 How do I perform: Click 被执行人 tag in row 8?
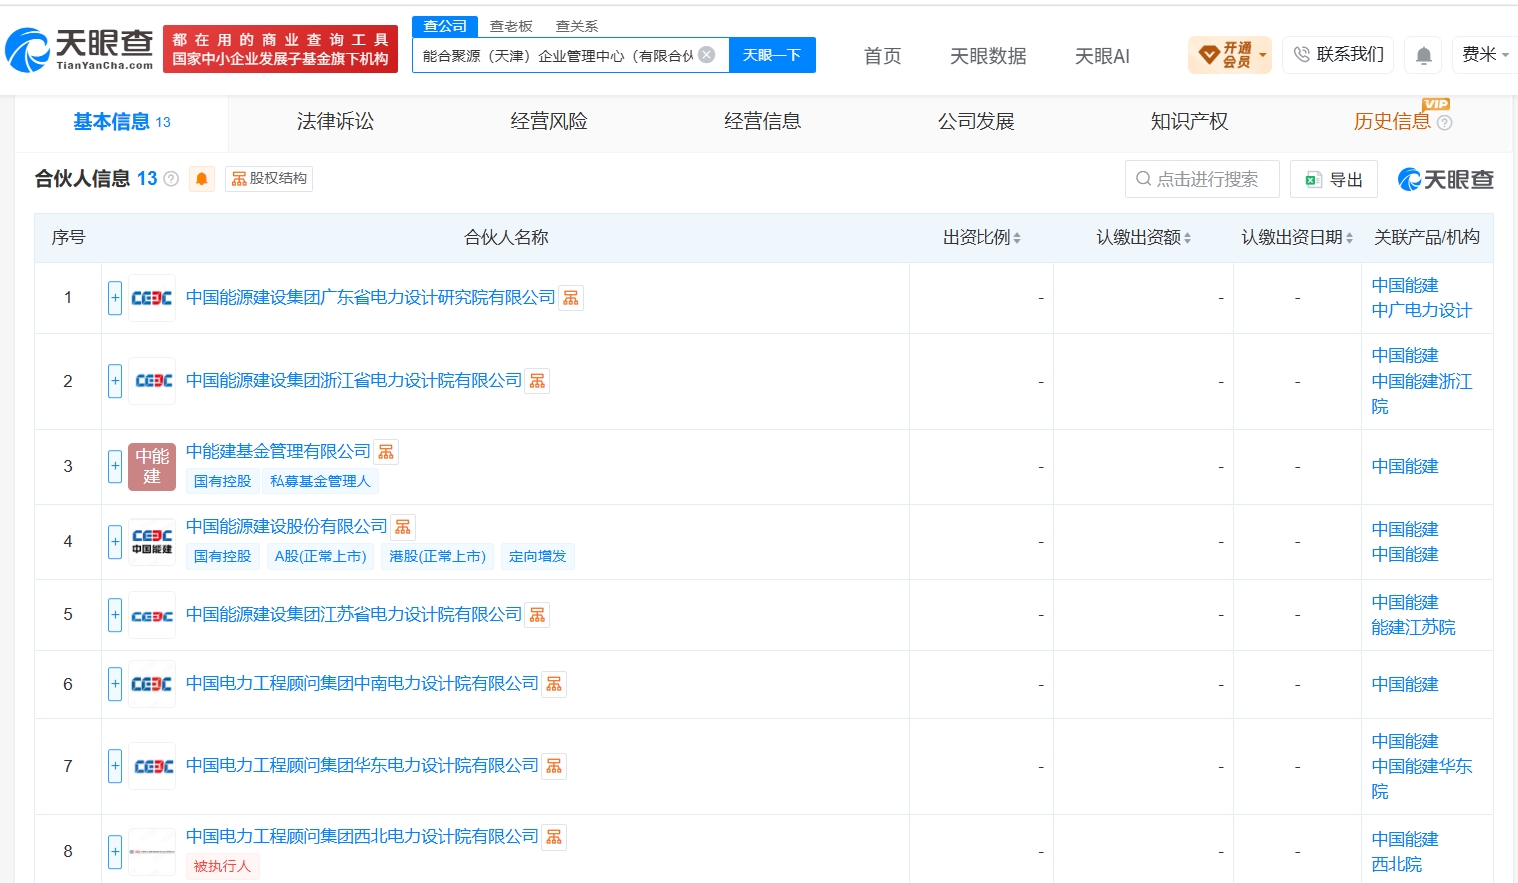pos(222,867)
